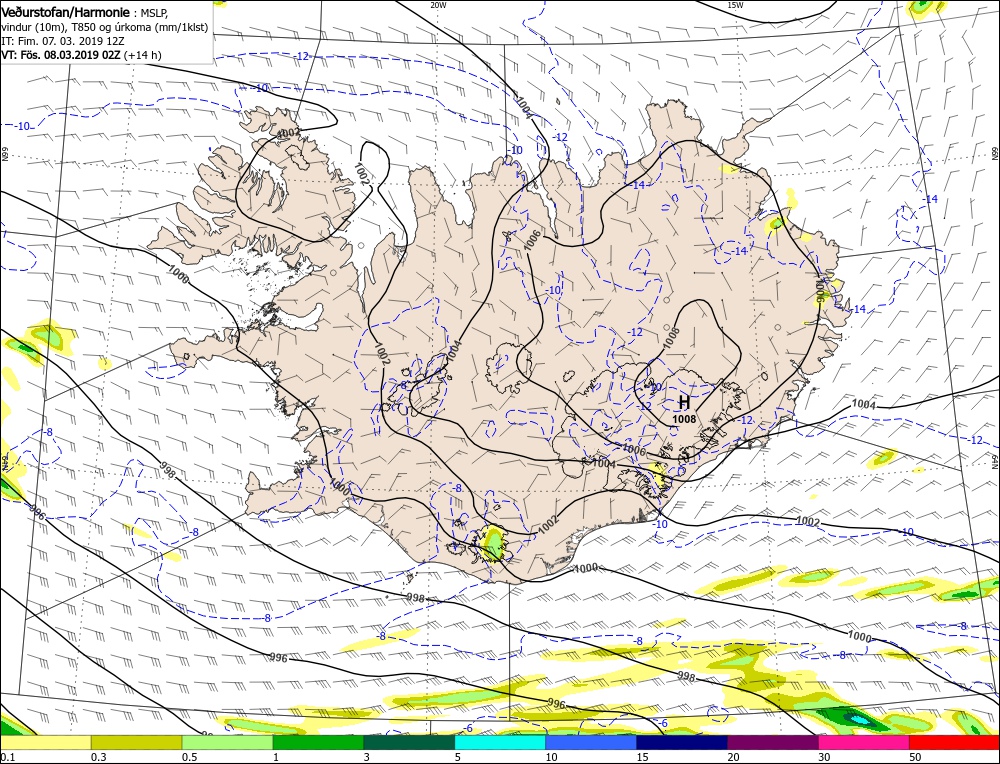Click the 'VT: Fös. 08.03.2019 02Z' valid time
1000x764 pixels.
click(61, 55)
